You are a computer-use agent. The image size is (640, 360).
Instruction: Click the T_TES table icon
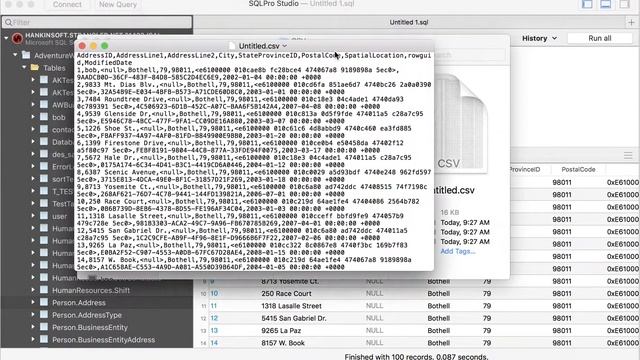click(44, 191)
